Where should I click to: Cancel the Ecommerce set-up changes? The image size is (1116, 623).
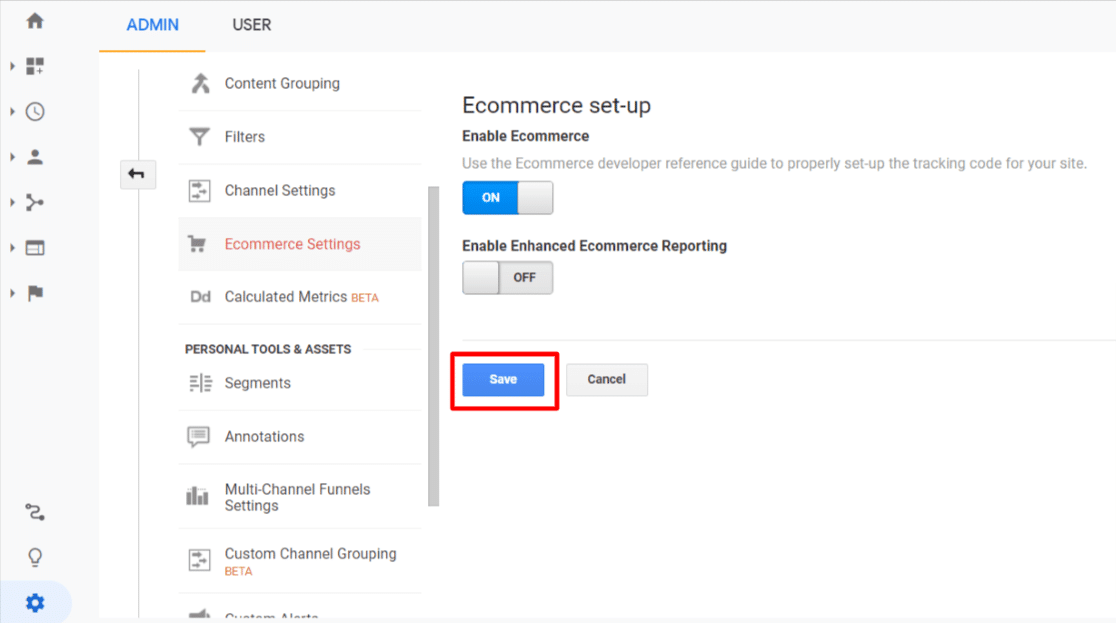click(606, 379)
